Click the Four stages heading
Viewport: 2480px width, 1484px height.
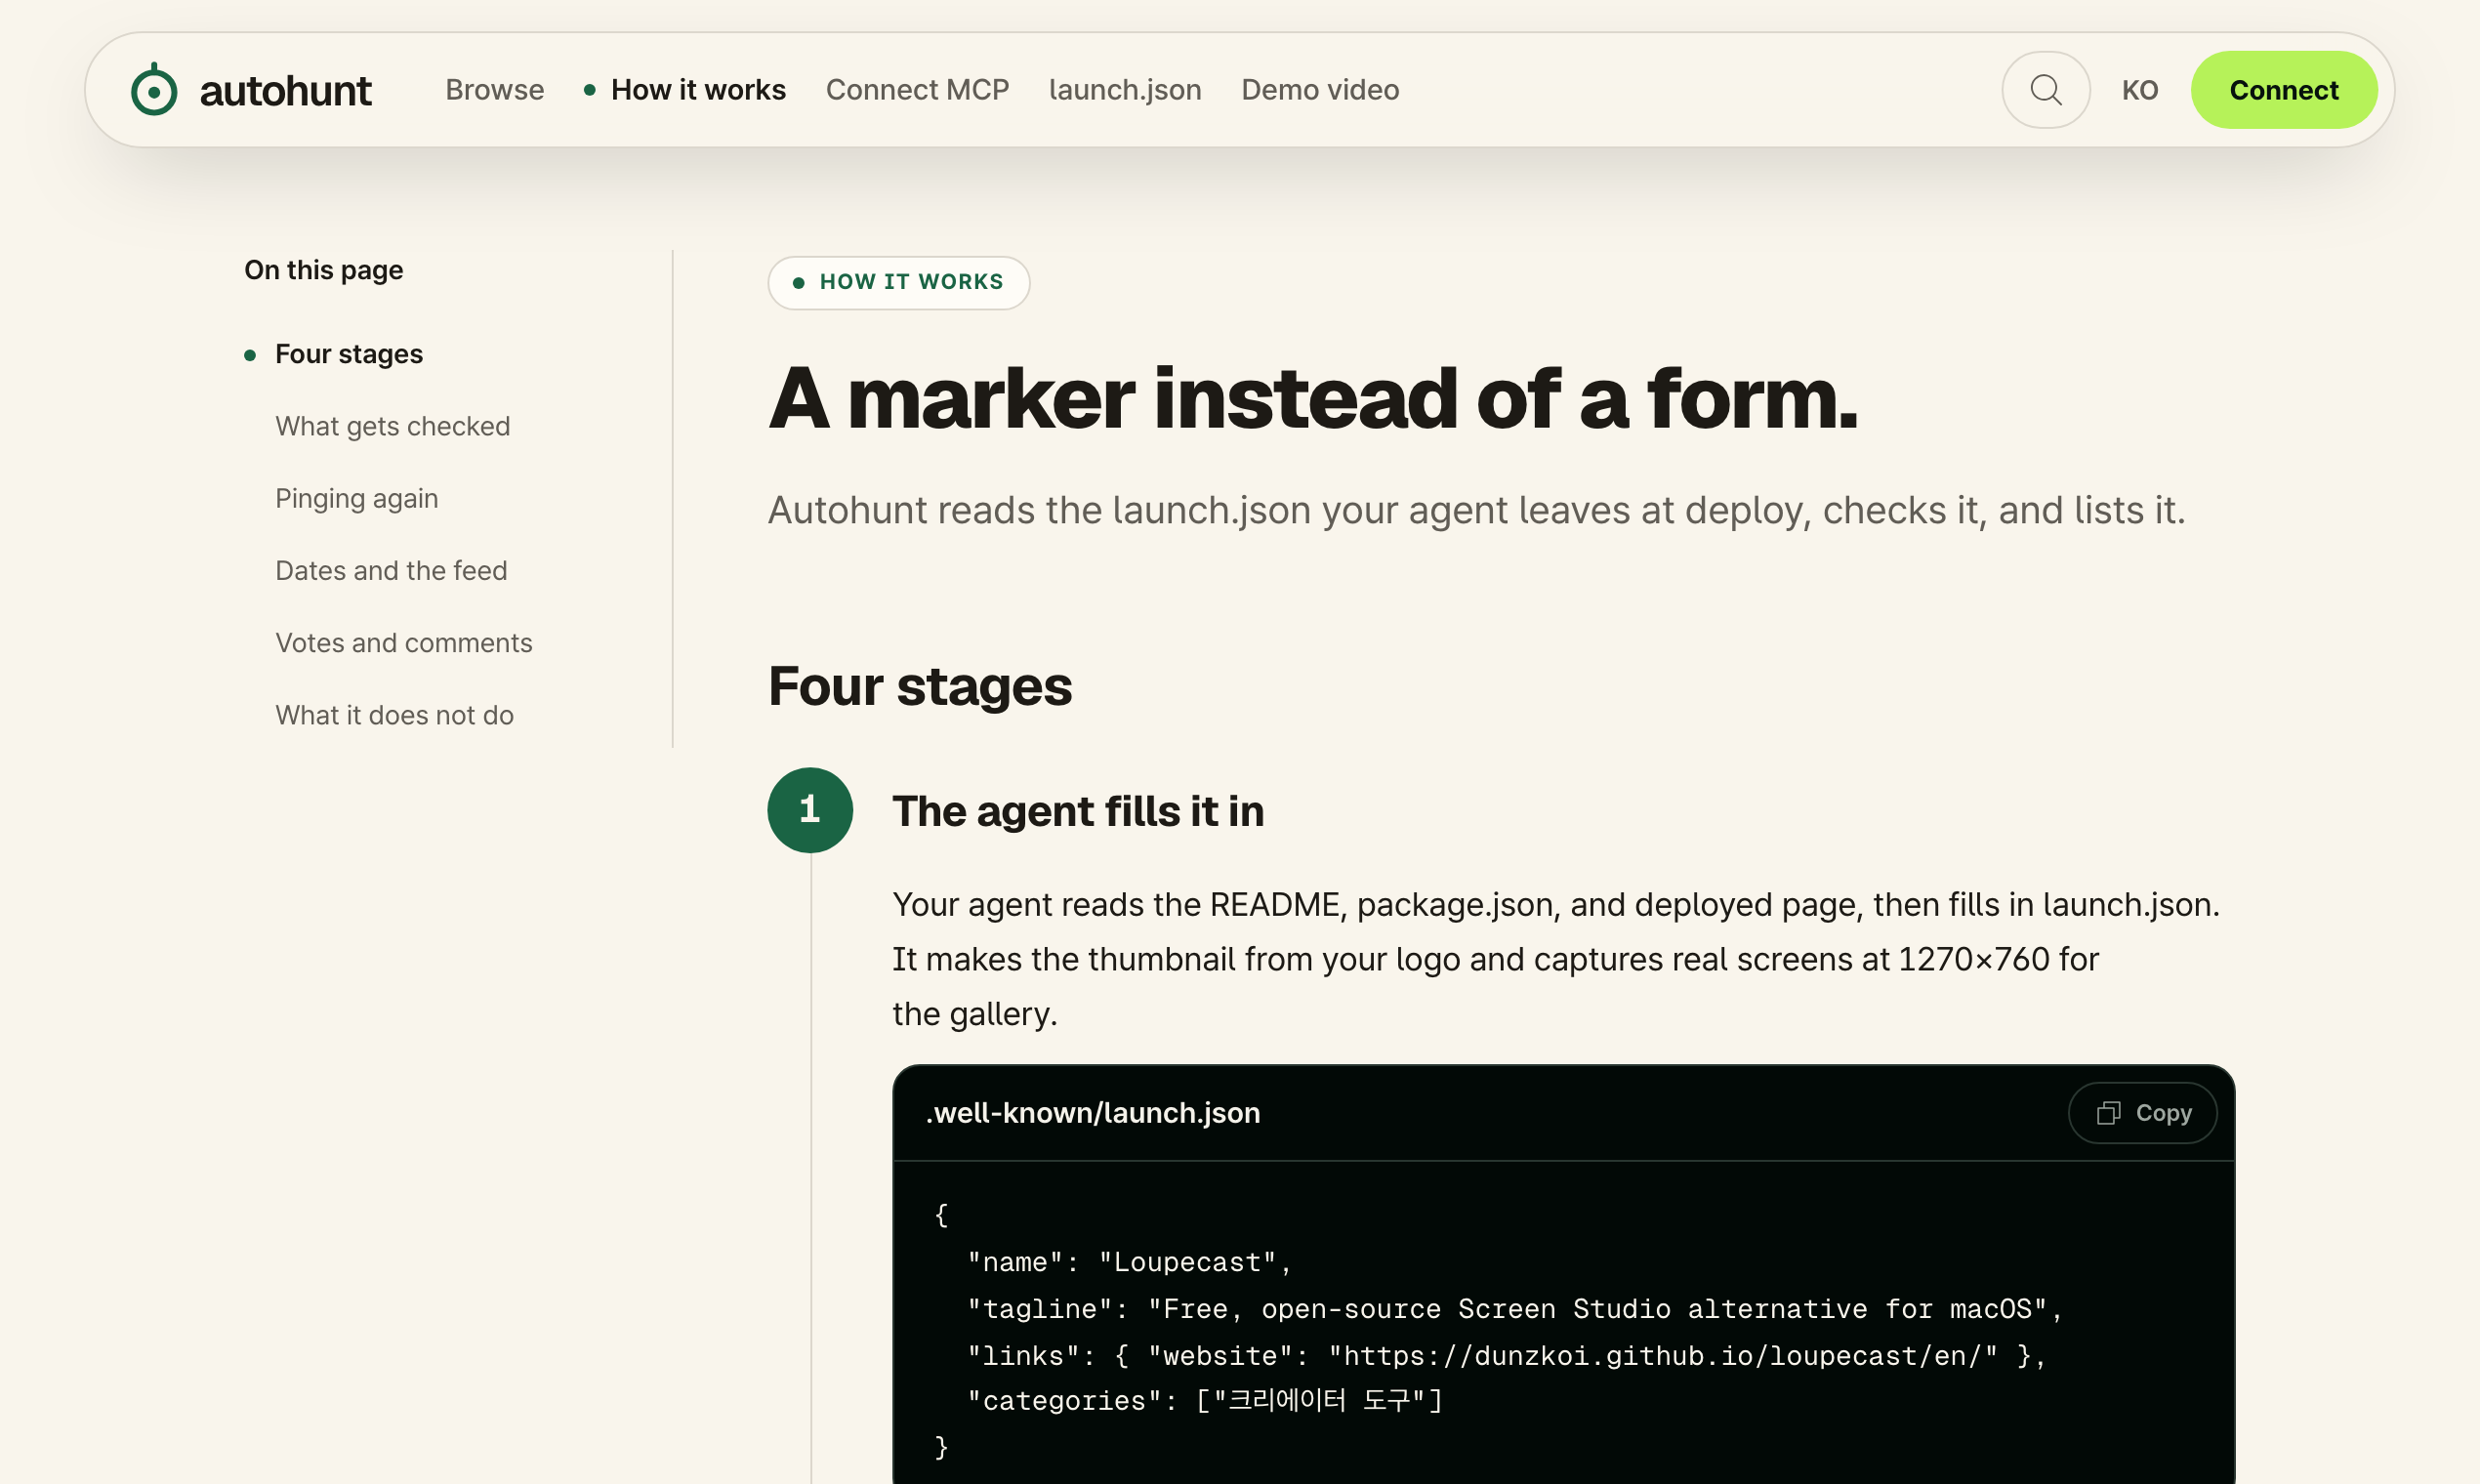pos(920,686)
